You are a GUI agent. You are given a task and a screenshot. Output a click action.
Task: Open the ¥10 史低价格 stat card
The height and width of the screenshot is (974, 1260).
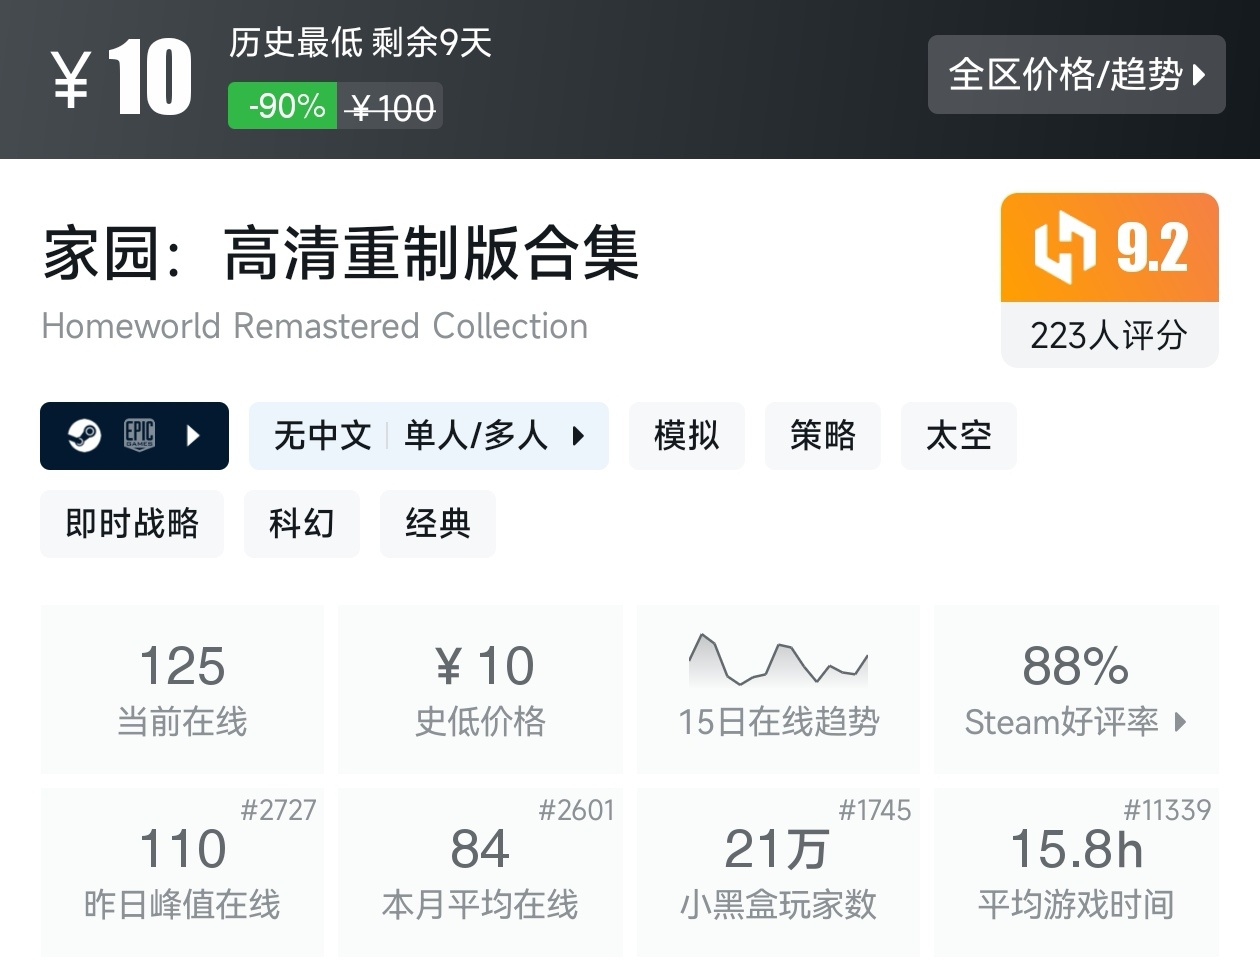(480, 689)
